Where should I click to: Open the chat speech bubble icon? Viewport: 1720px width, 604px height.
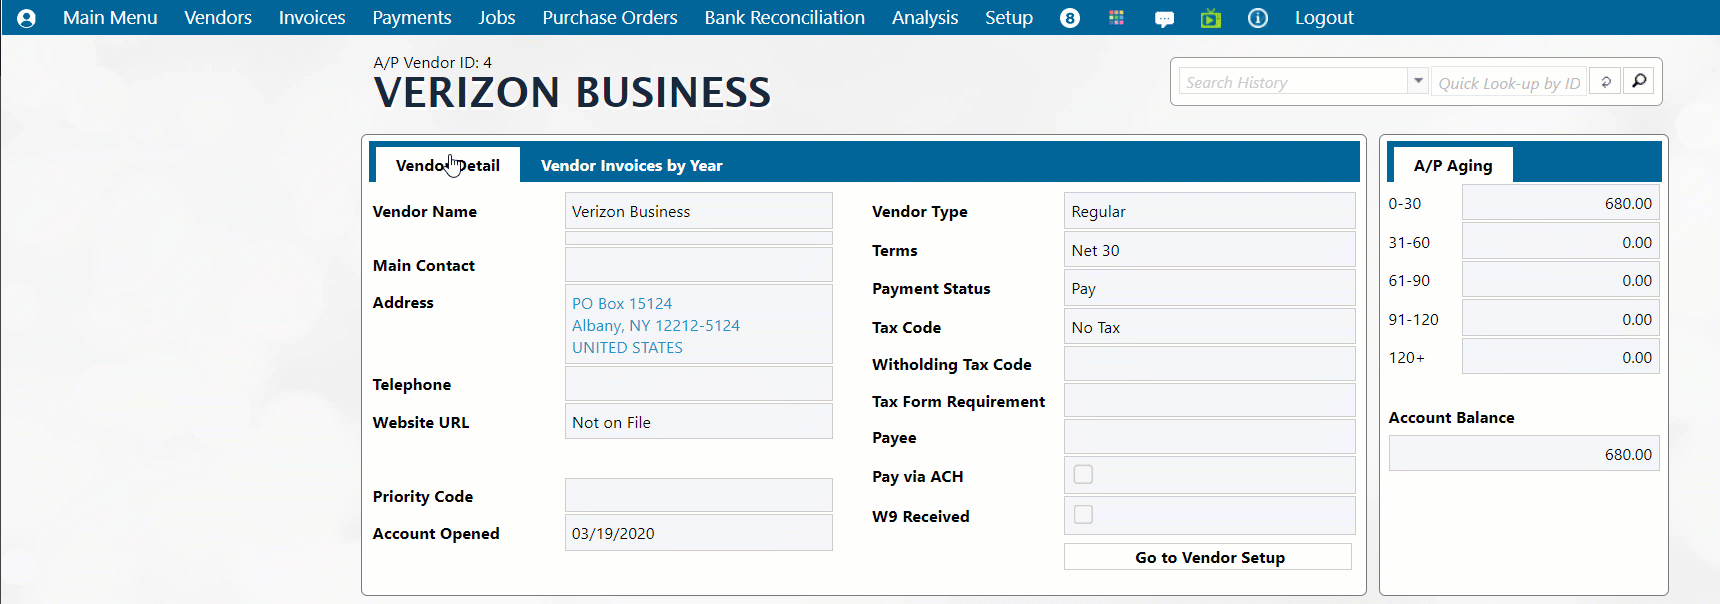pos(1164,19)
